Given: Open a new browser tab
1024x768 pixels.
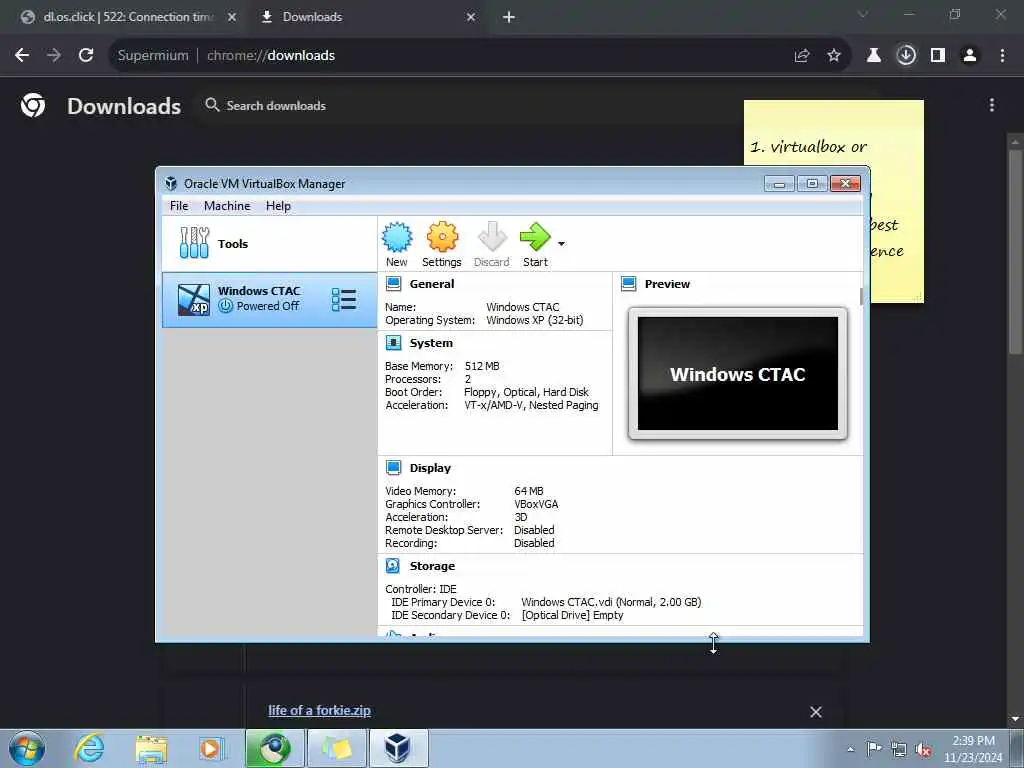Looking at the screenshot, I should click(509, 17).
